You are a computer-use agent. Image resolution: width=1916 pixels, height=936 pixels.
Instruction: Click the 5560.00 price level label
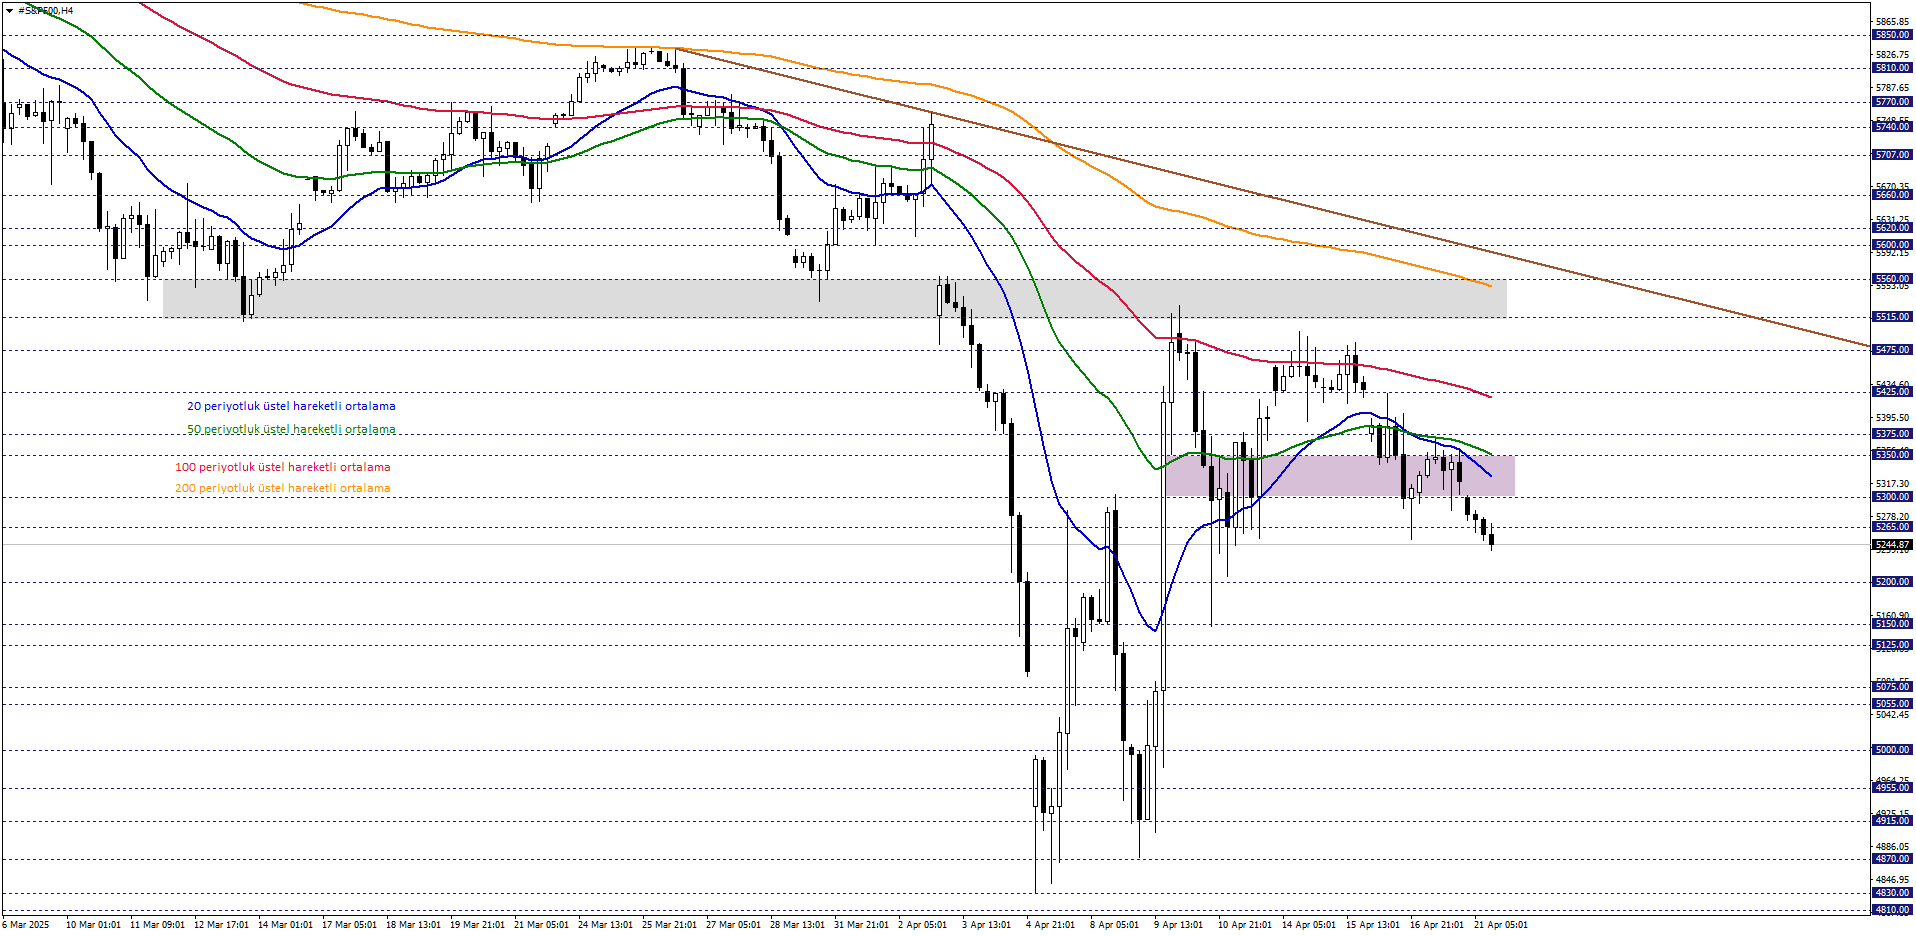(x=1892, y=279)
